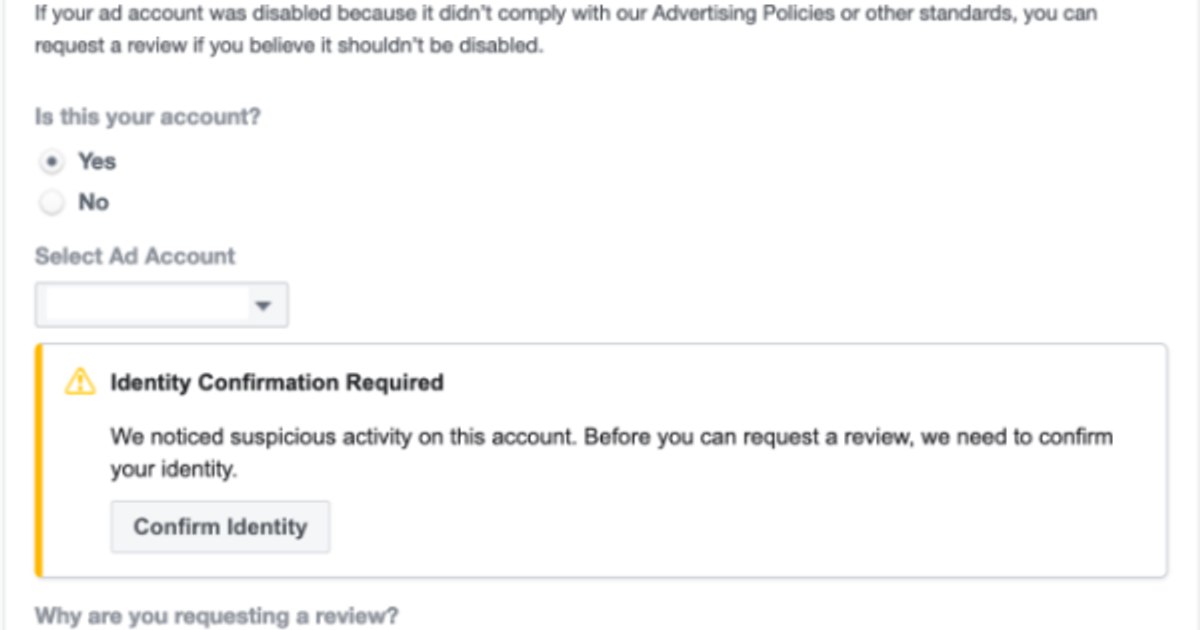
Task: Click the 'No' option label text
Action: pyautogui.click(x=93, y=202)
